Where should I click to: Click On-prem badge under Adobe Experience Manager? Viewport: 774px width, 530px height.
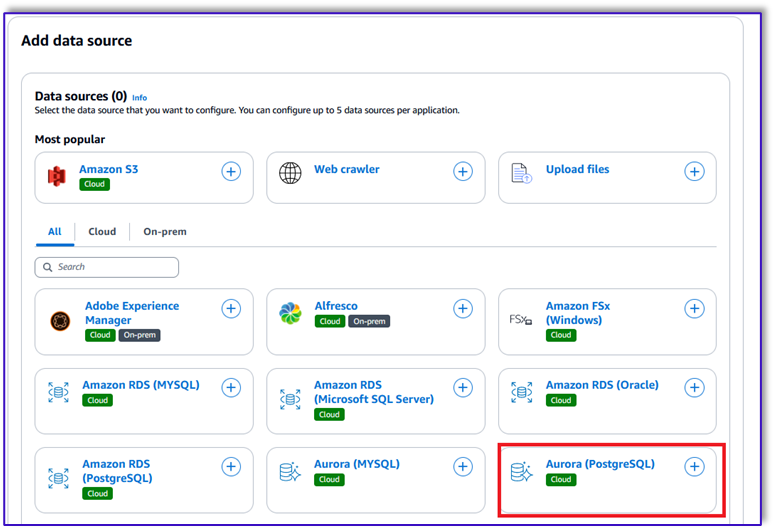click(139, 335)
